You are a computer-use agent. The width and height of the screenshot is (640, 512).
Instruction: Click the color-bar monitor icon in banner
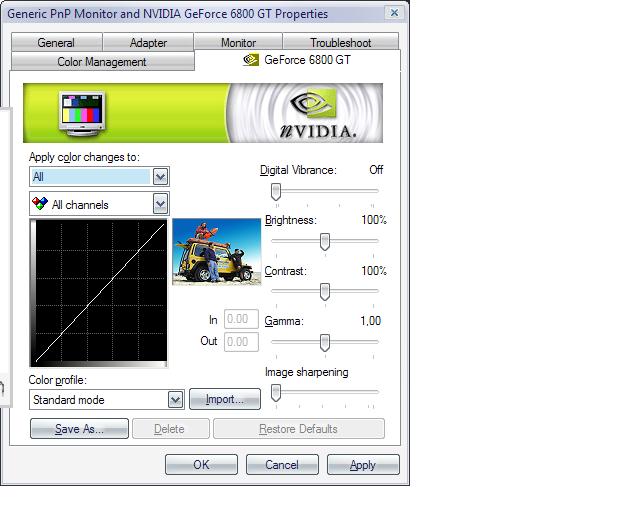pyautogui.click(x=82, y=113)
